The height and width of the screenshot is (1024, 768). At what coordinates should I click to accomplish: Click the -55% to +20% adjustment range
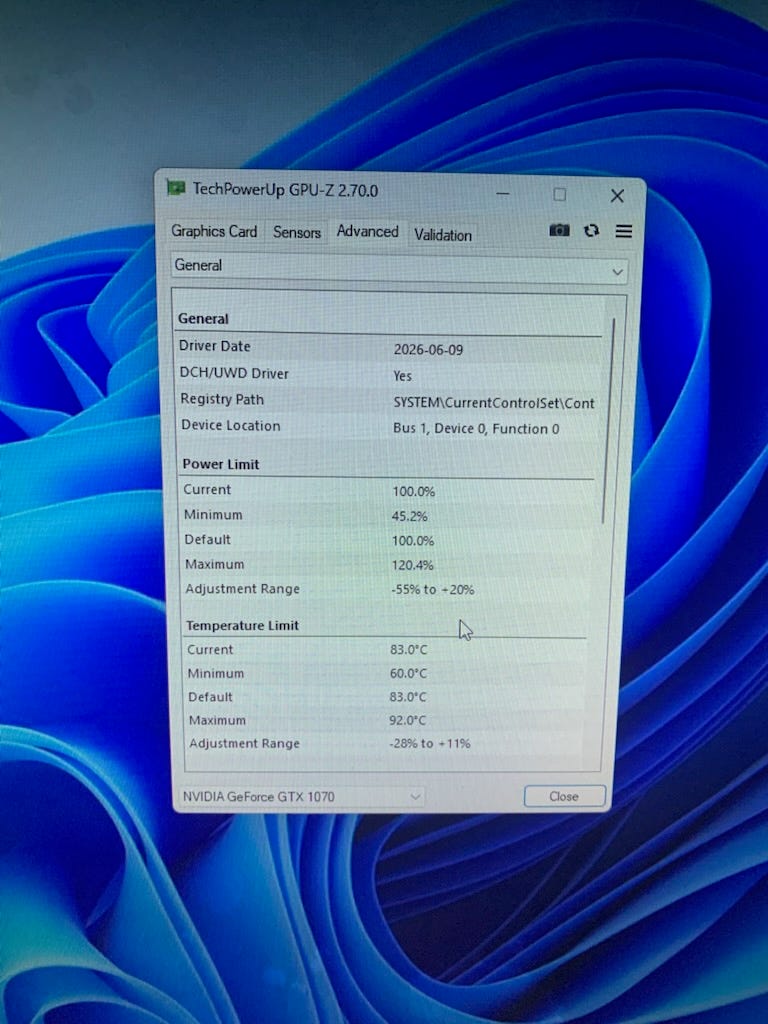432,590
